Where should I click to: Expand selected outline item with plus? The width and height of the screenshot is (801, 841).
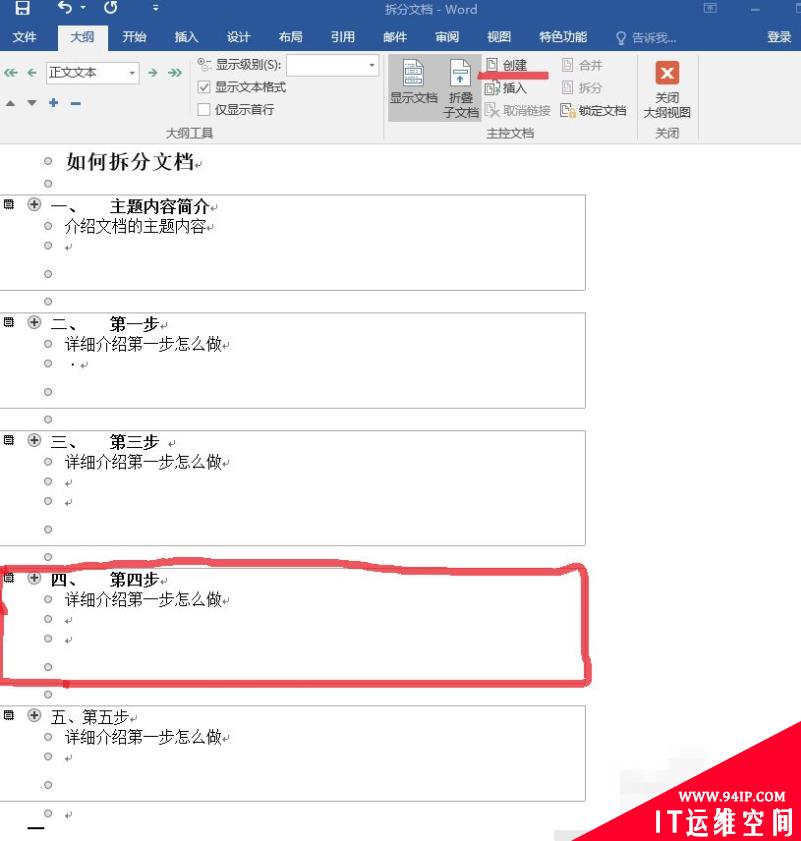(x=54, y=102)
